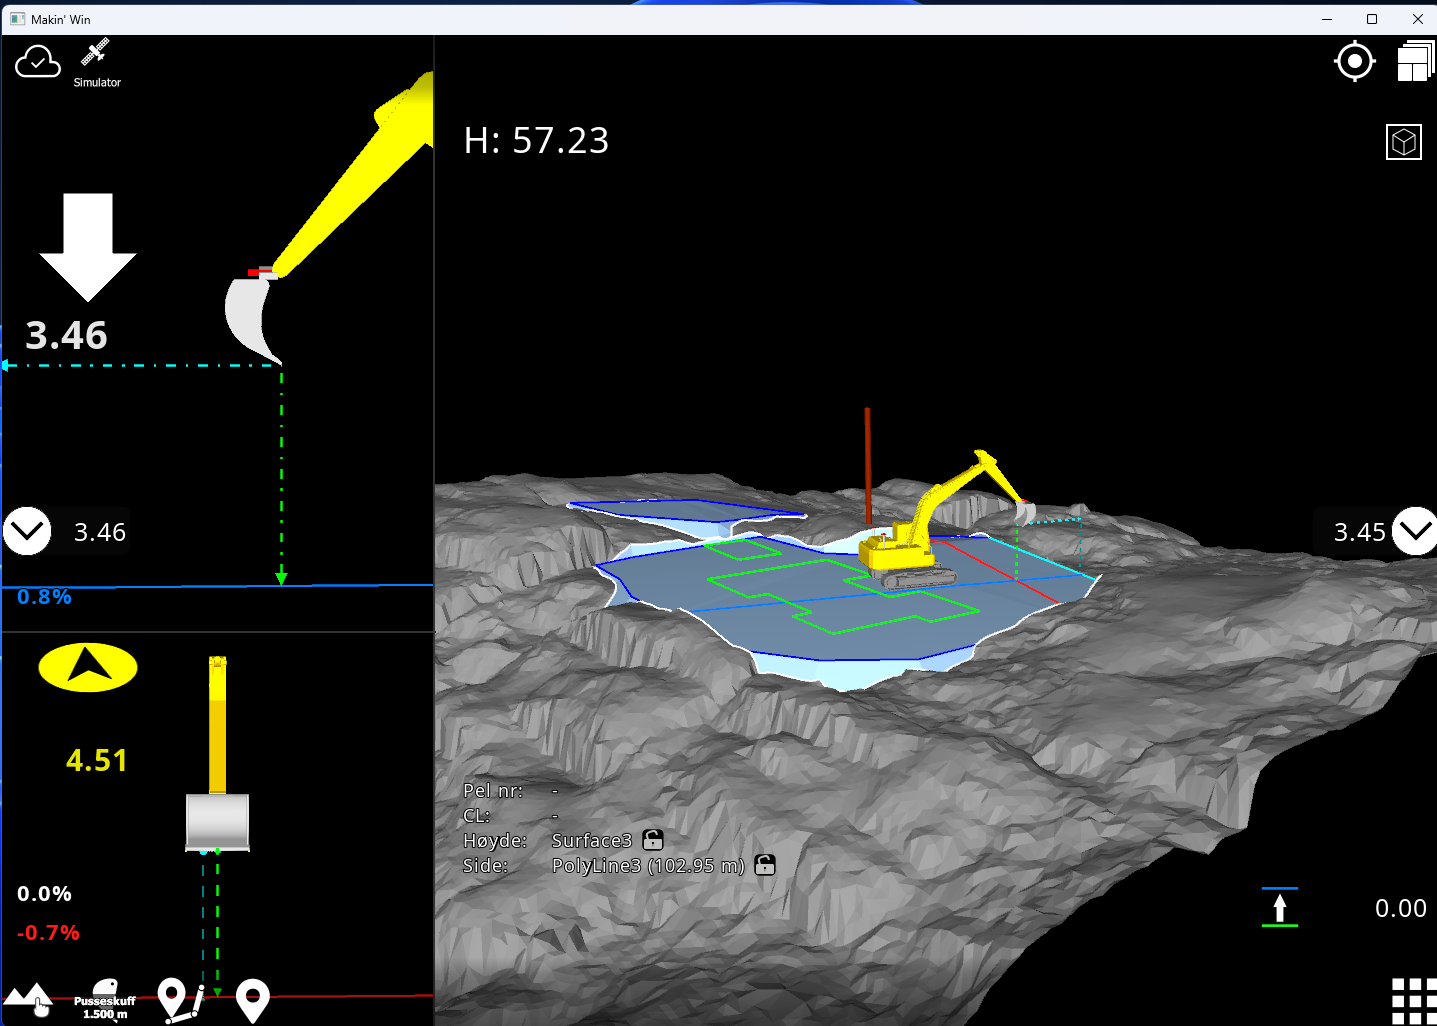Select the terrain surface mountain icon
This screenshot has height=1026, width=1437.
point(28,999)
